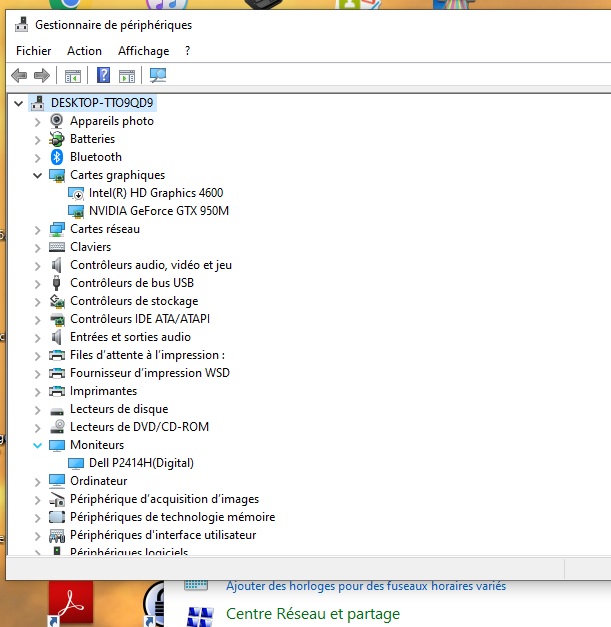Open the Affichage menu
This screenshot has width=611, height=627.
tap(144, 51)
